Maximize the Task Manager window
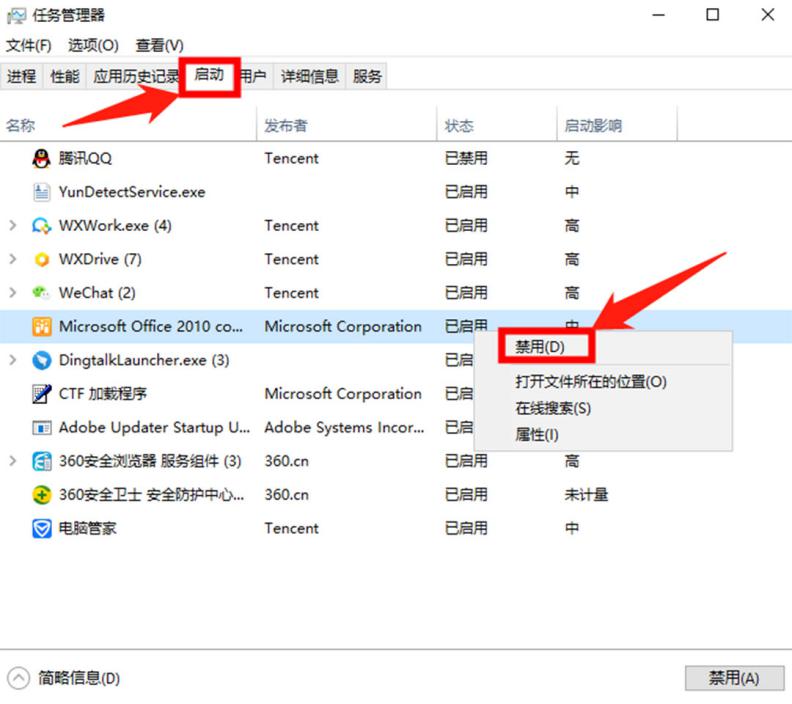792x704 pixels. point(712,15)
